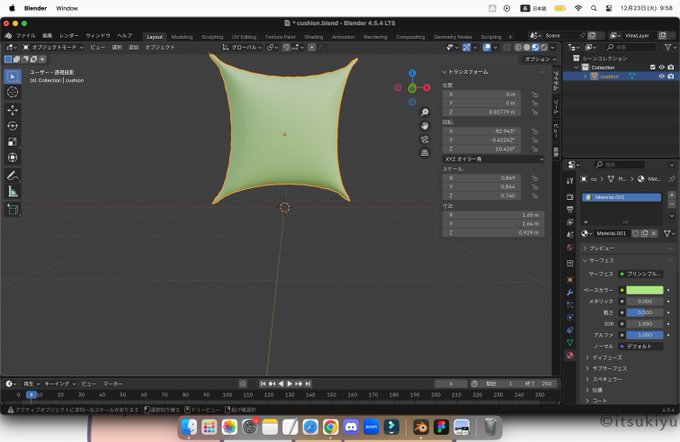Toggle viewport gizmos display button
The height and width of the screenshot is (442, 680).
tap(467, 47)
